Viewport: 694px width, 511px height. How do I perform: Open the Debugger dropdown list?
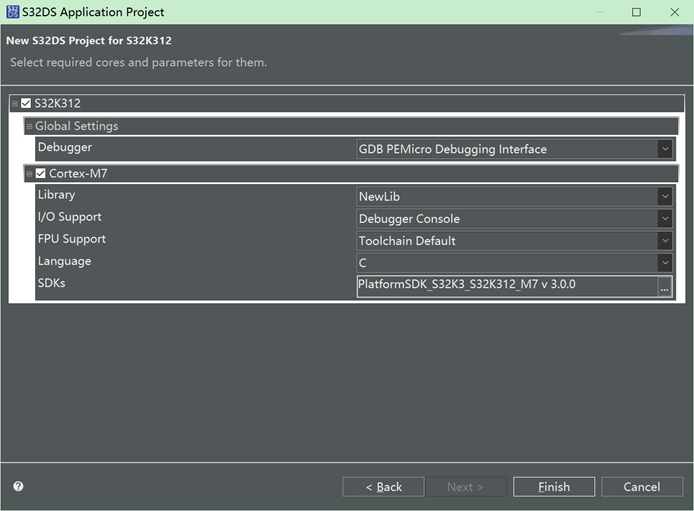(664, 149)
